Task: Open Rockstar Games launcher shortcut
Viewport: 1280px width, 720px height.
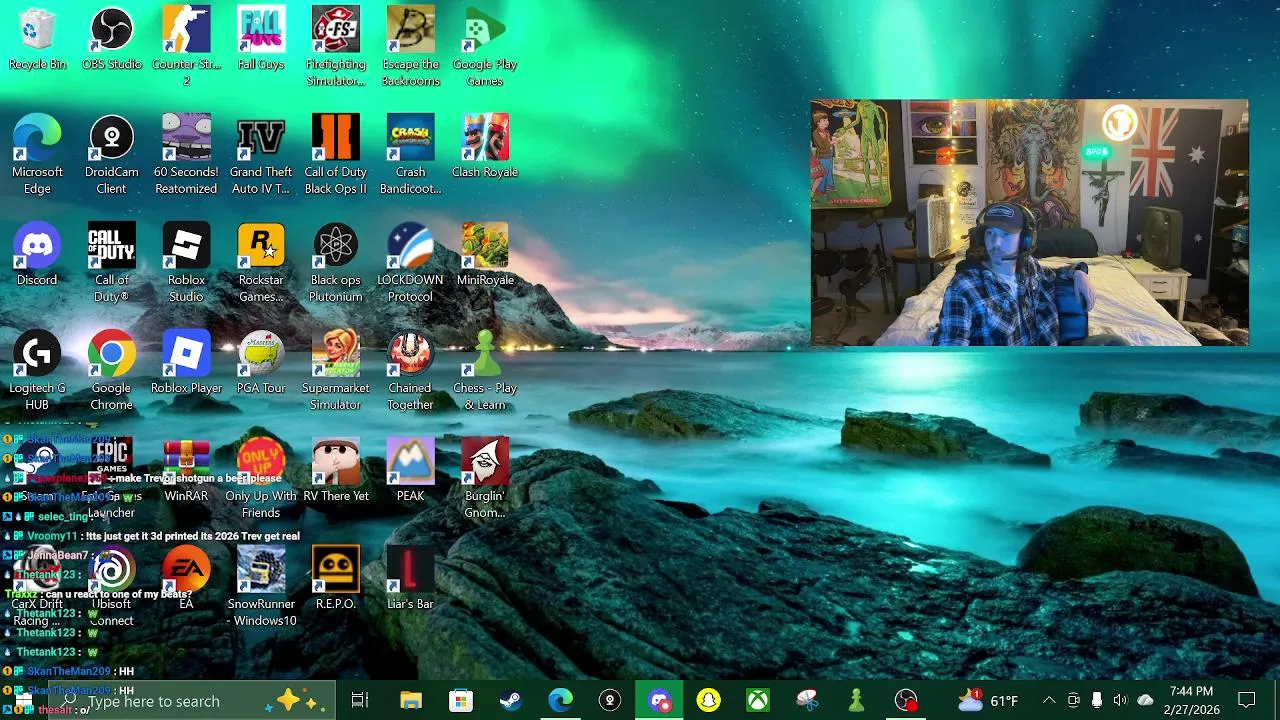Action: (x=261, y=263)
